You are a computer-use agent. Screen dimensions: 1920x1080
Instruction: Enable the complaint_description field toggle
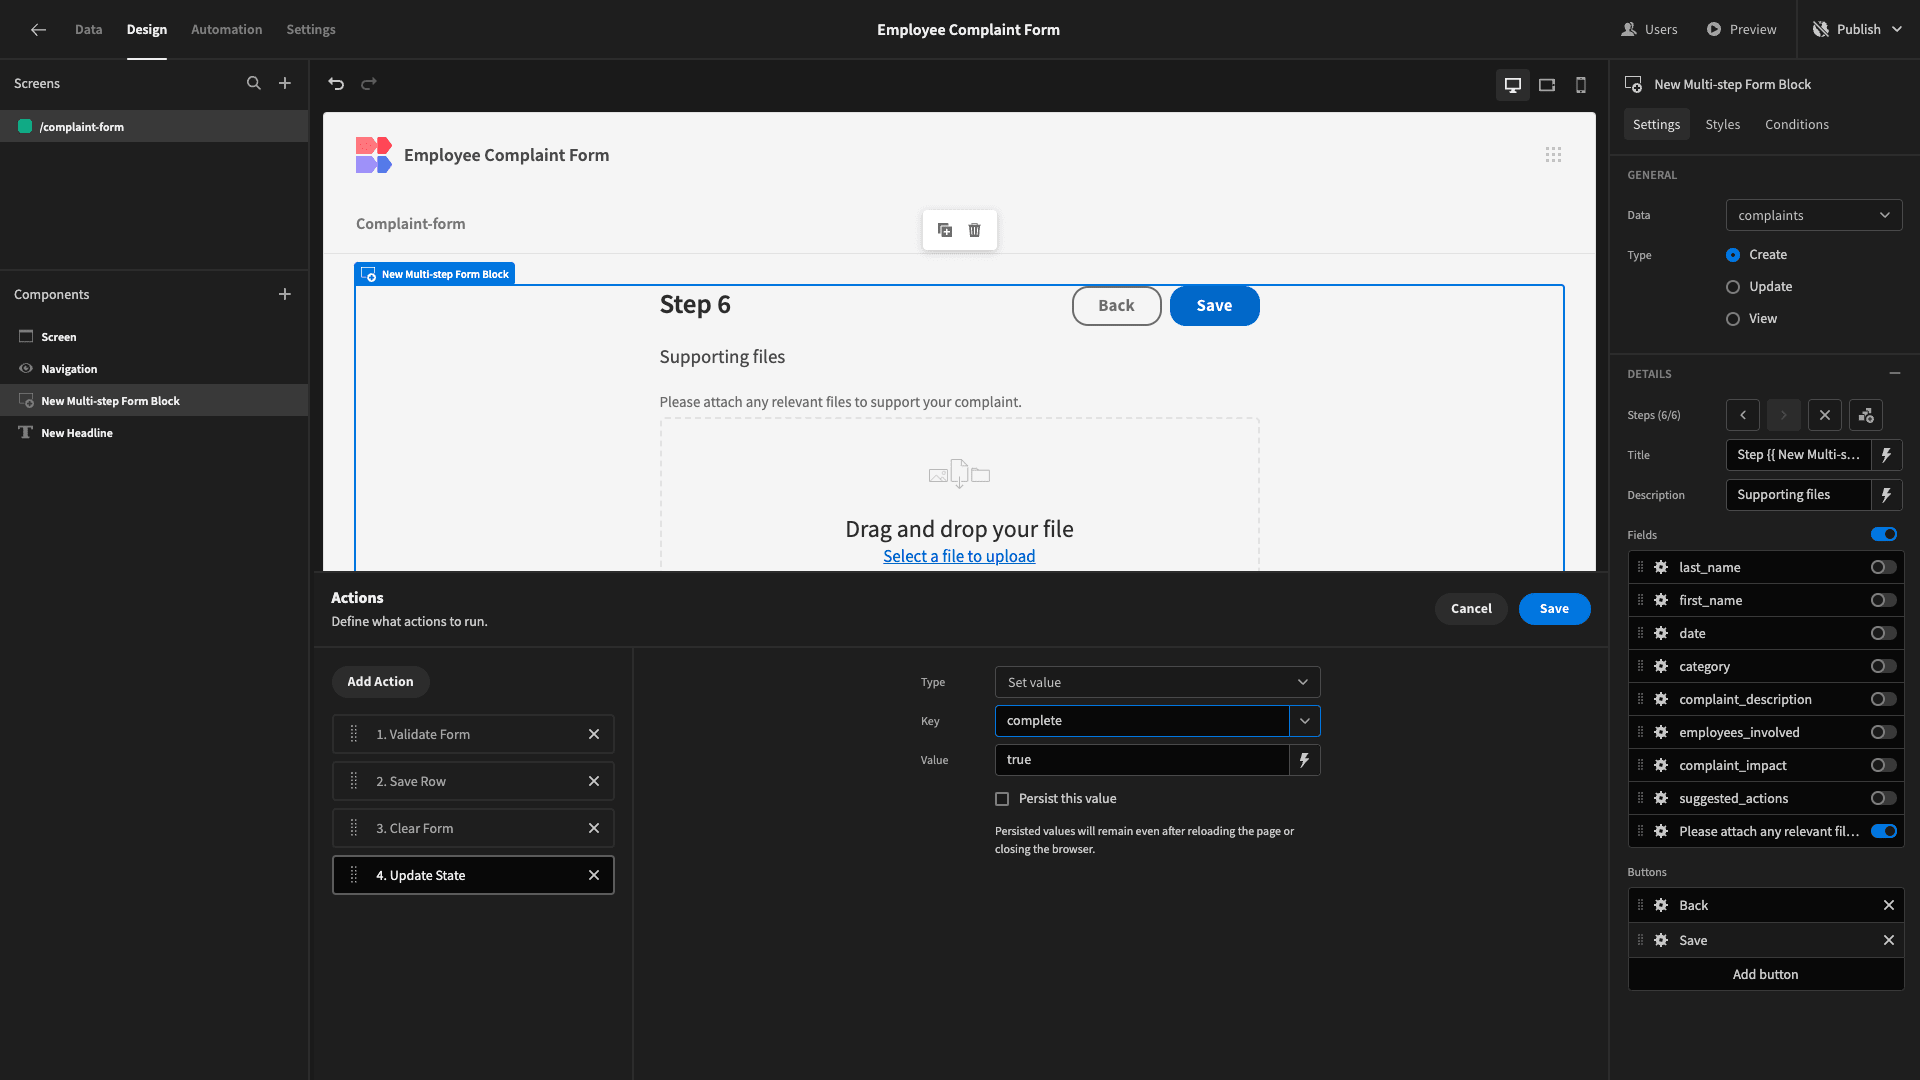pyautogui.click(x=1884, y=699)
